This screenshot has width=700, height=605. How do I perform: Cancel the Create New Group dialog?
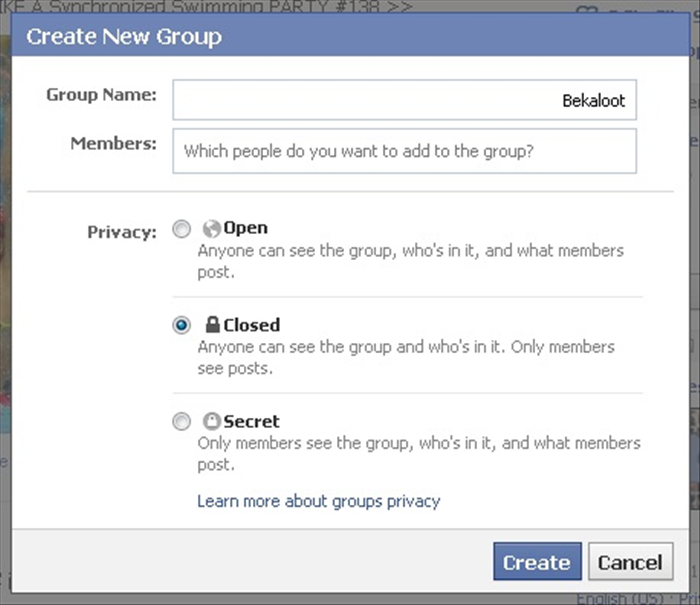pos(630,562)
